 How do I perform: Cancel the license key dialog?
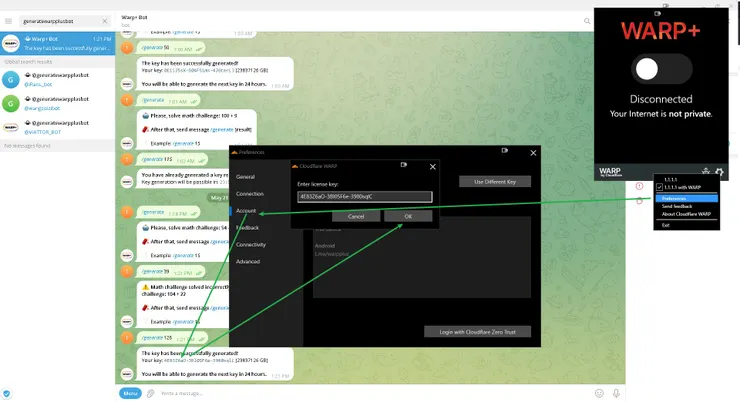pyautogui.click(x=356, y=217)
